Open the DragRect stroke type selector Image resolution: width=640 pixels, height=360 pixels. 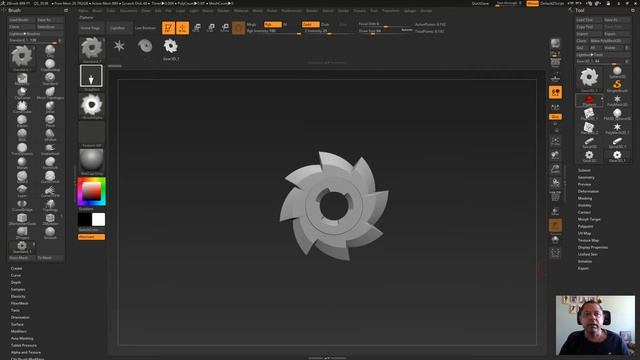click(x=91, y=76)
